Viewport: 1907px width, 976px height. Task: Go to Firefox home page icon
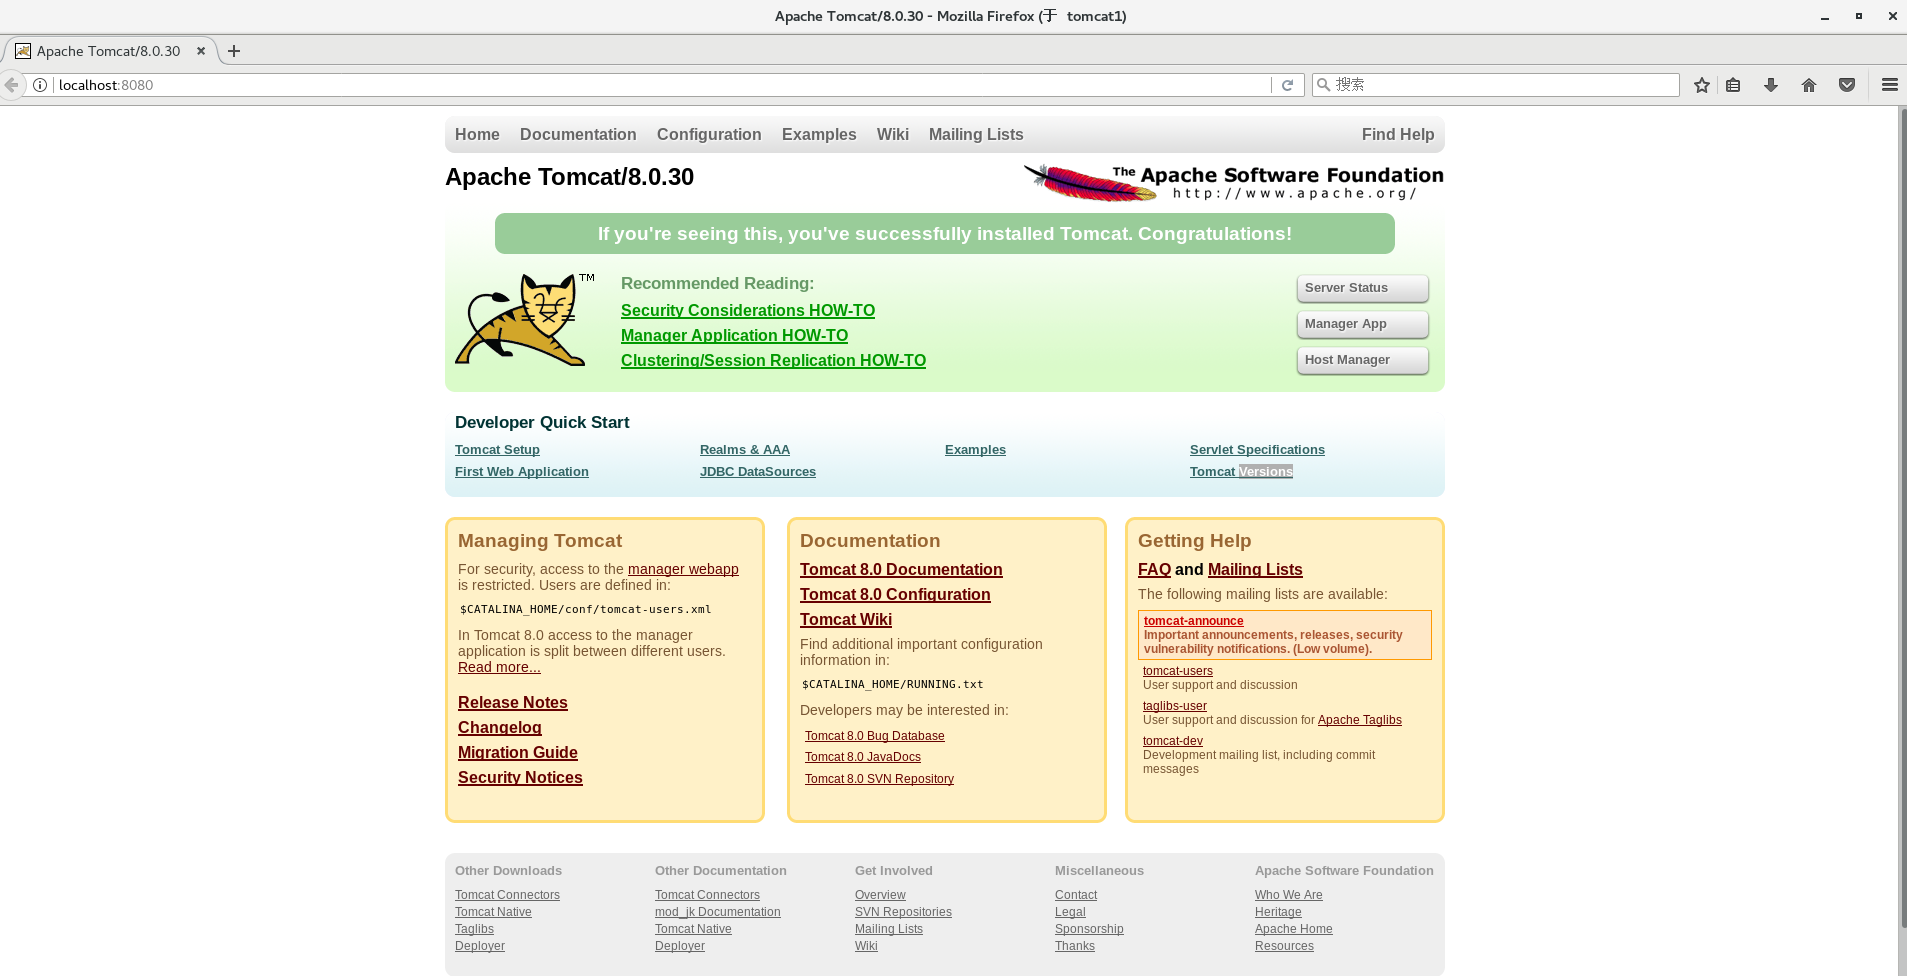click(x=1809, y=85)
